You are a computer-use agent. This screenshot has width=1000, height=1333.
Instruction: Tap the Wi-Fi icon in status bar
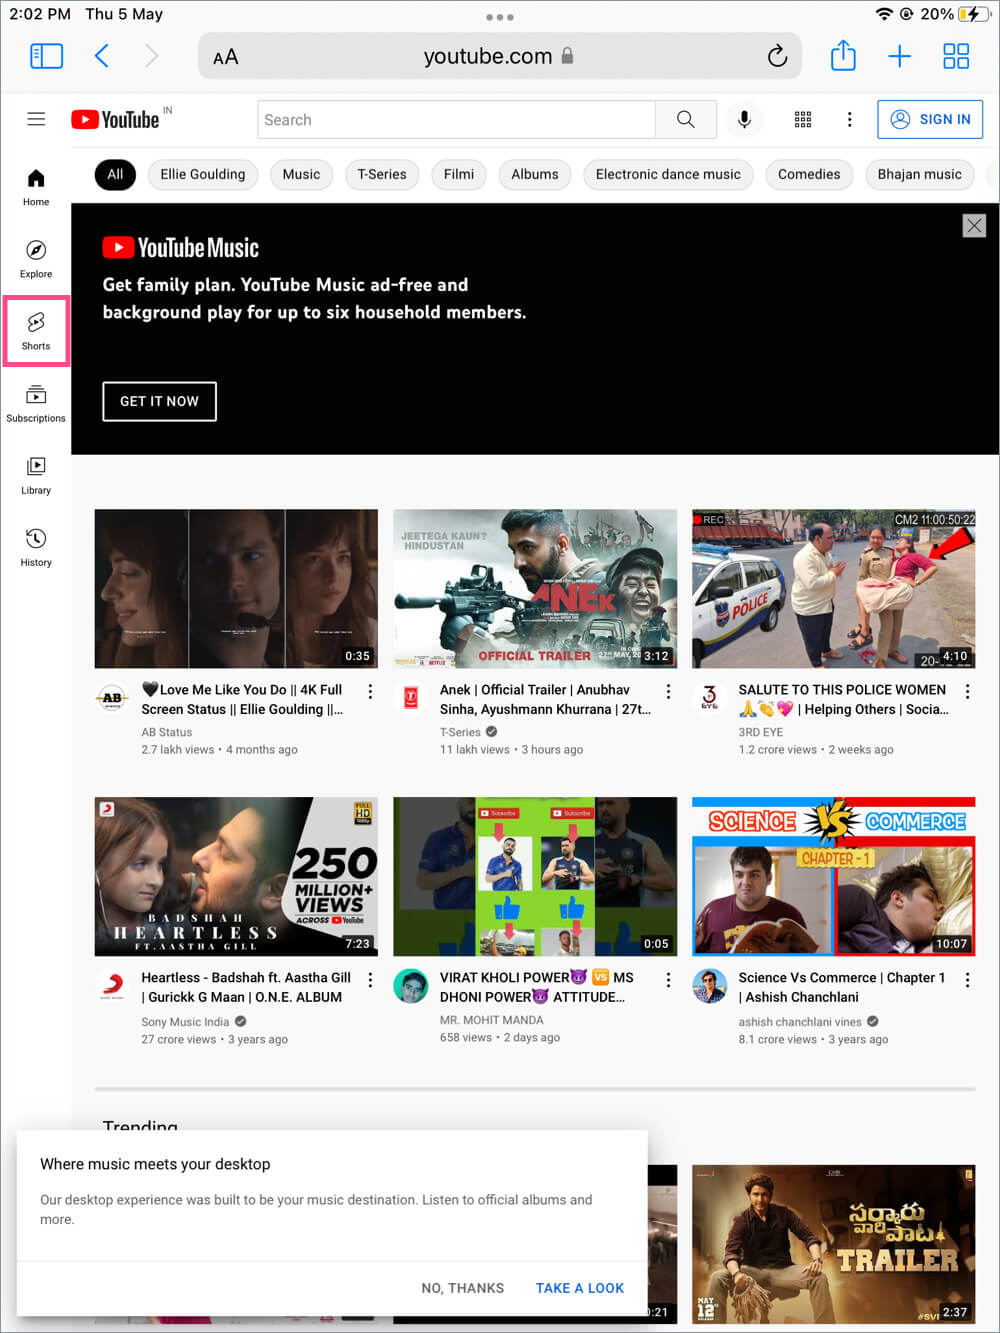point(884,14)
